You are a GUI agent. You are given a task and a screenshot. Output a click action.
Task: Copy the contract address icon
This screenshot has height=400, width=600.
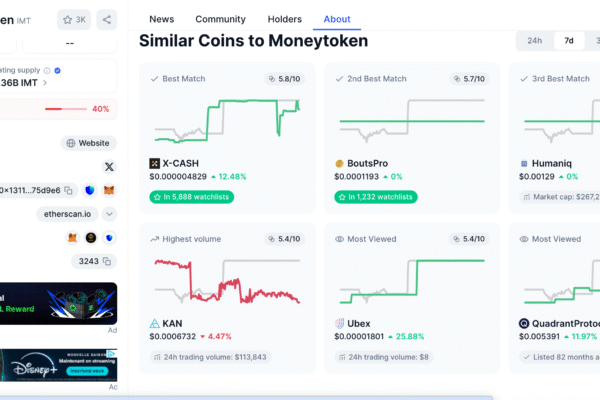point(69,189)
